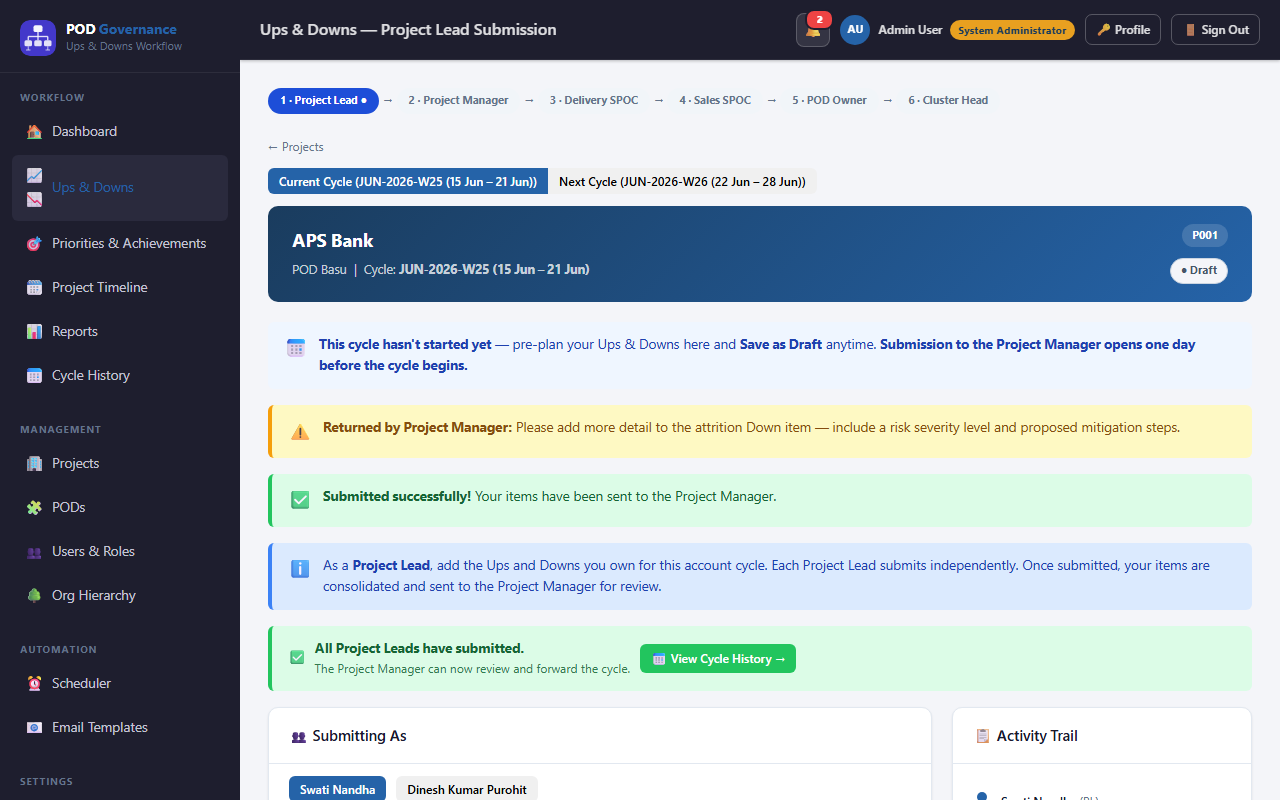Click the Reports chart icon
Viewport: 1280px width, 800px height.
click(x=34, y=331)
